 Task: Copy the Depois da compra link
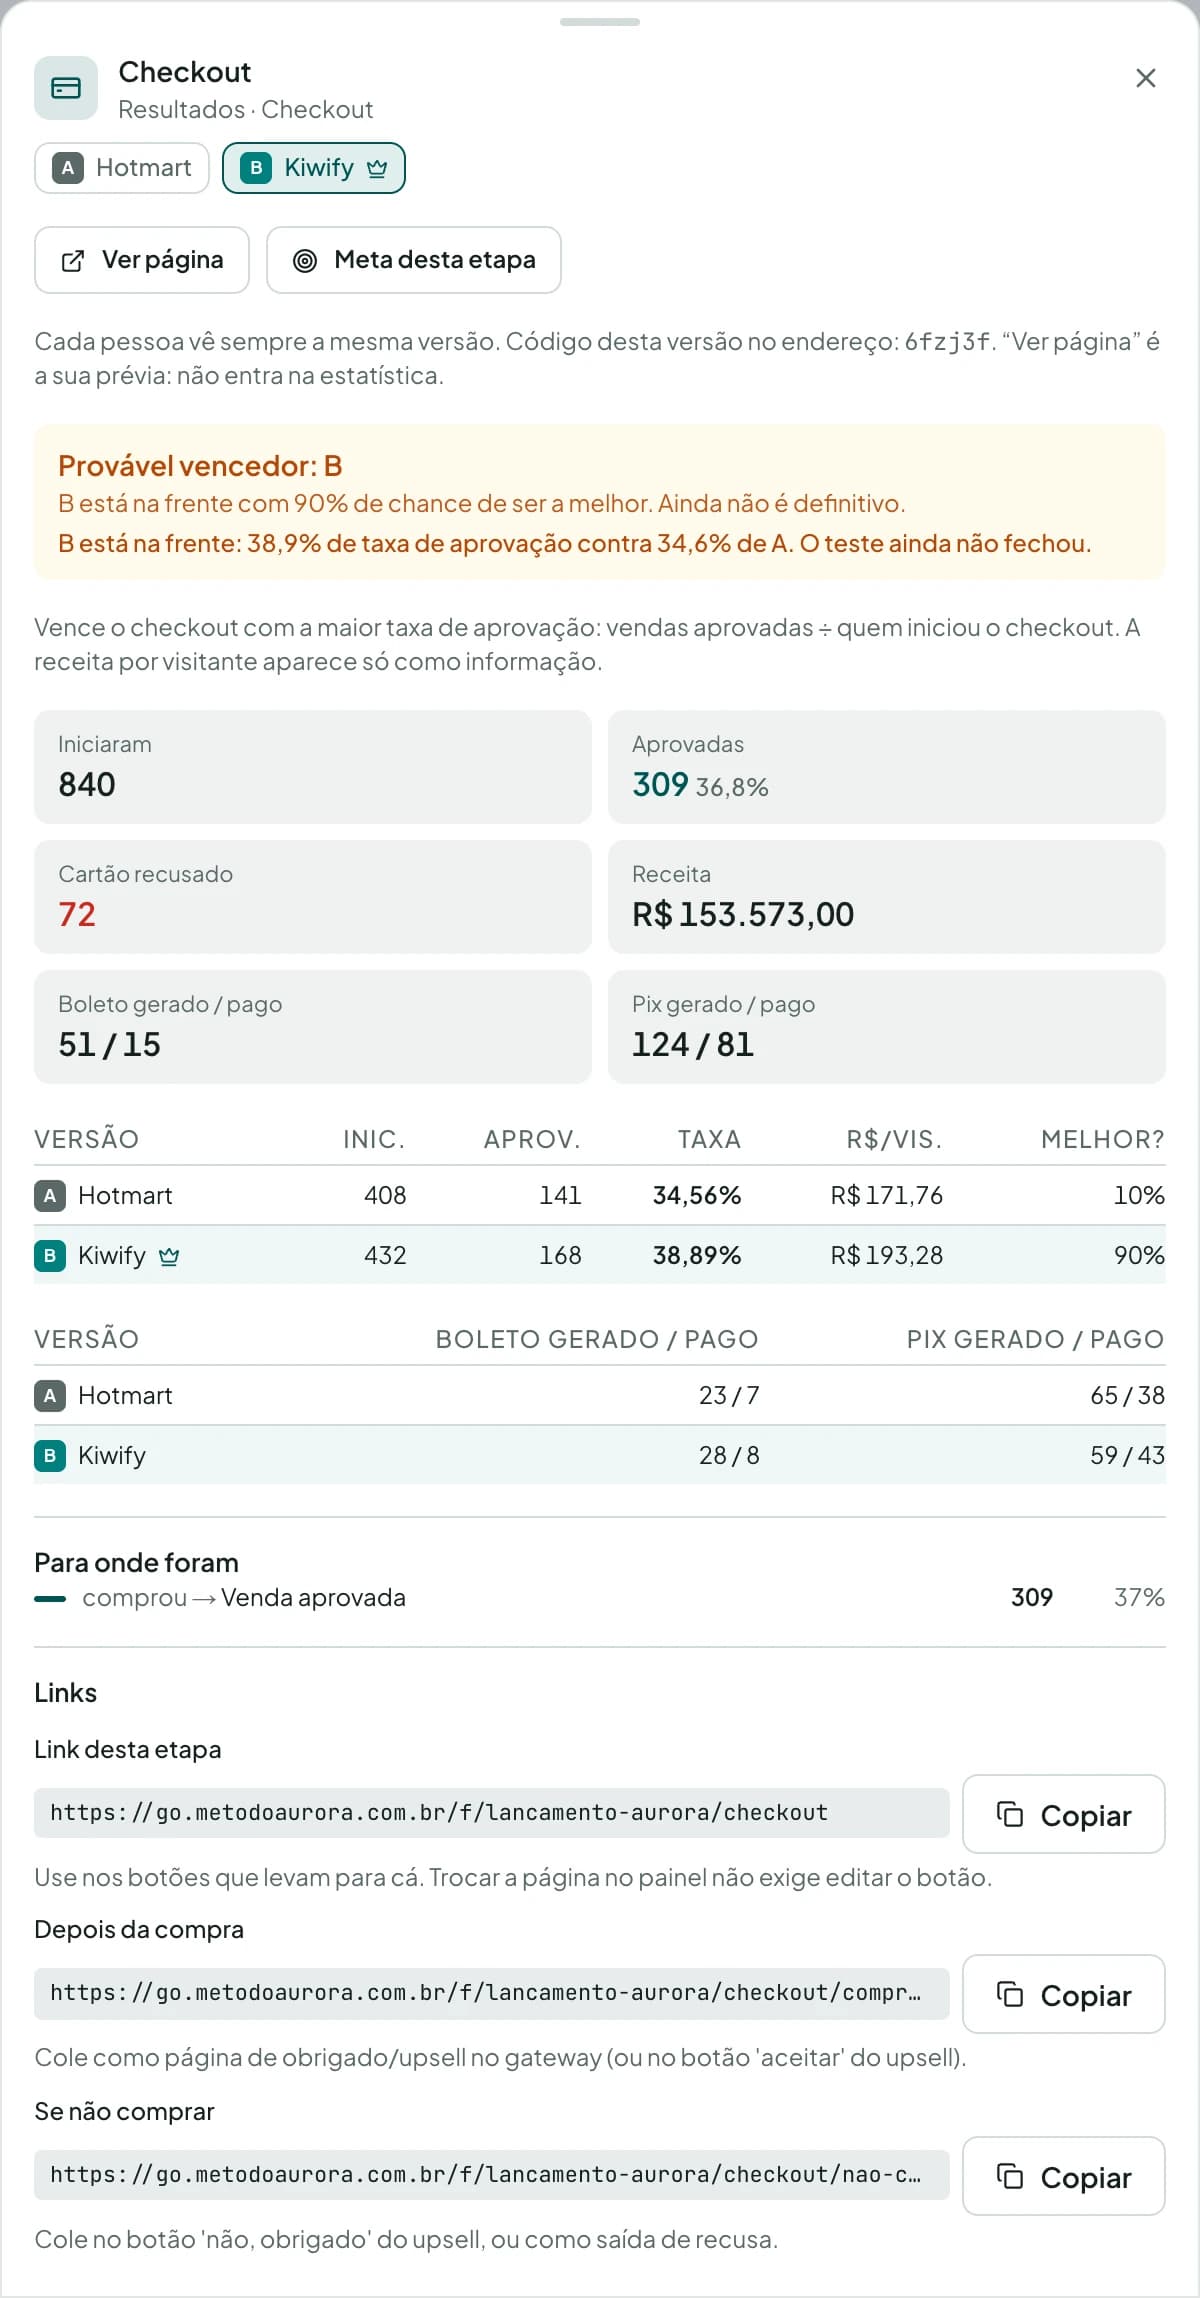click(1064, 1994)
